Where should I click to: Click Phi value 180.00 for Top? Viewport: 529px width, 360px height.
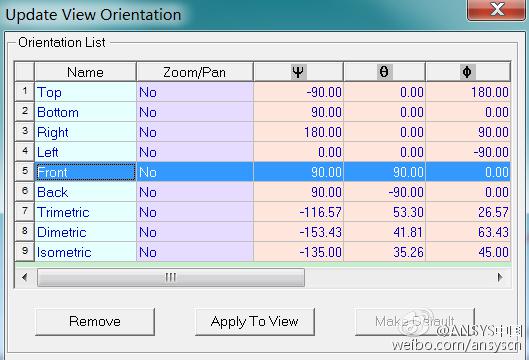pos(468,92)
